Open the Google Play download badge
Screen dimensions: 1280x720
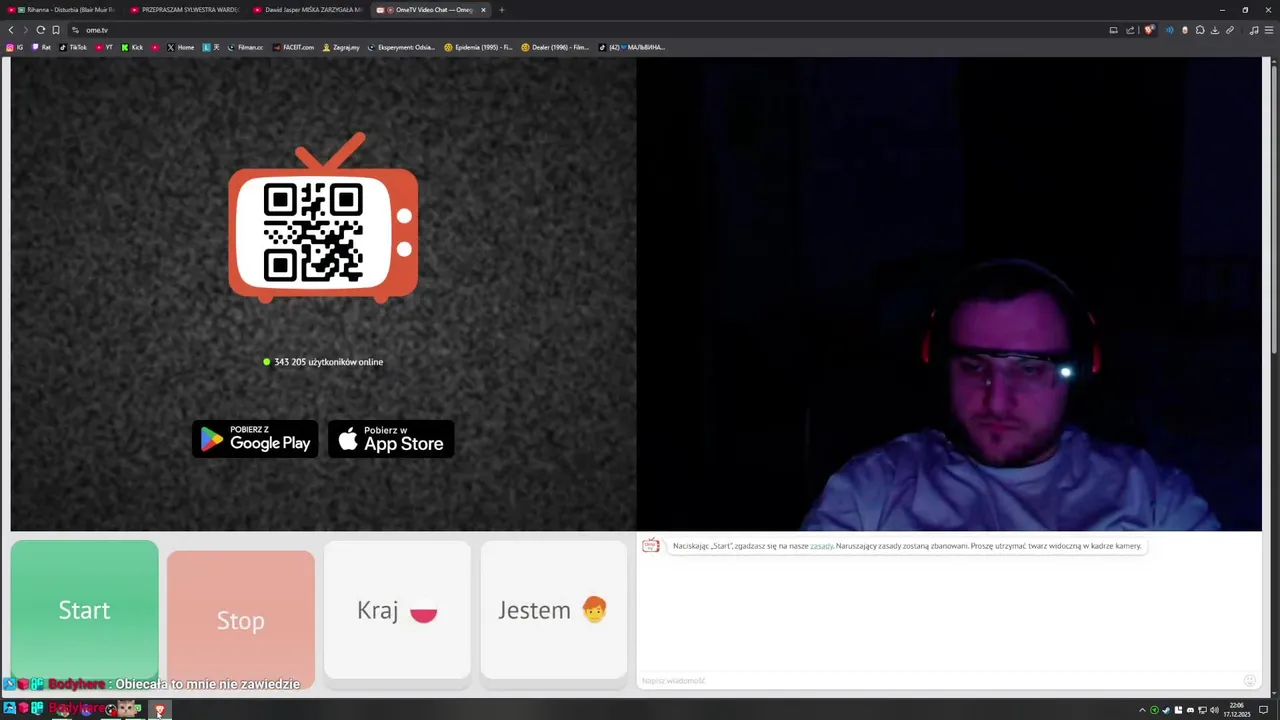click(255, 439)
